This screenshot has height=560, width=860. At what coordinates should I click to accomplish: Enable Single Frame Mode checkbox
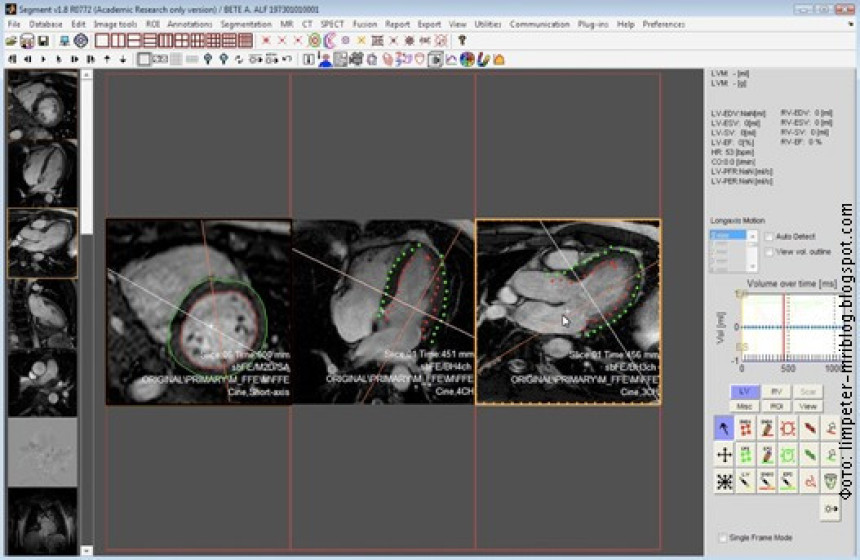click(x=723, y=538)
